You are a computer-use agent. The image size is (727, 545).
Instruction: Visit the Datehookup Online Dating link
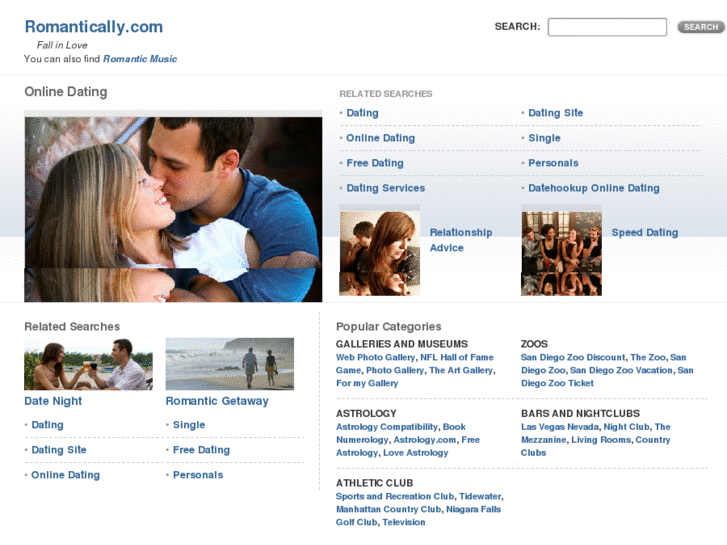pos(593,188)
